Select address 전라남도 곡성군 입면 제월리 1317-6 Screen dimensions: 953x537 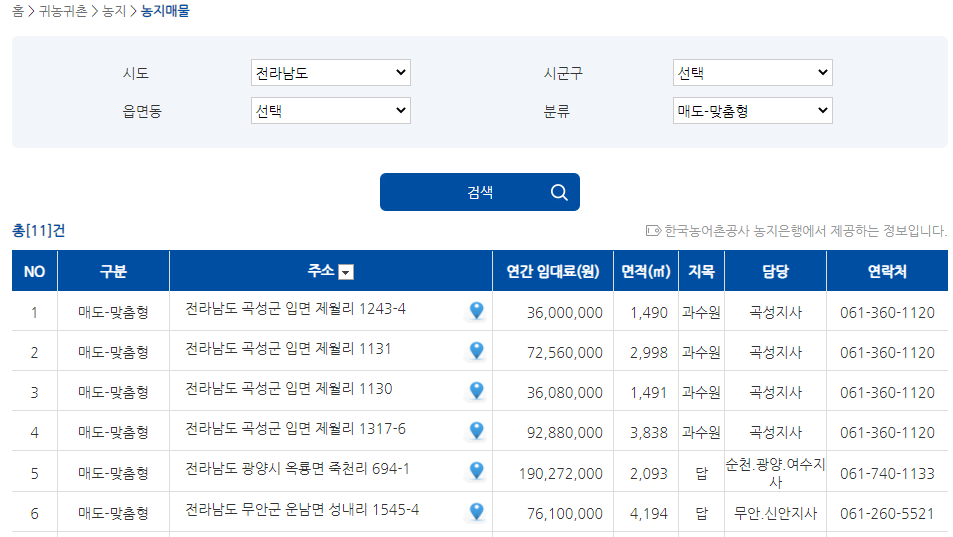[295, 429]
